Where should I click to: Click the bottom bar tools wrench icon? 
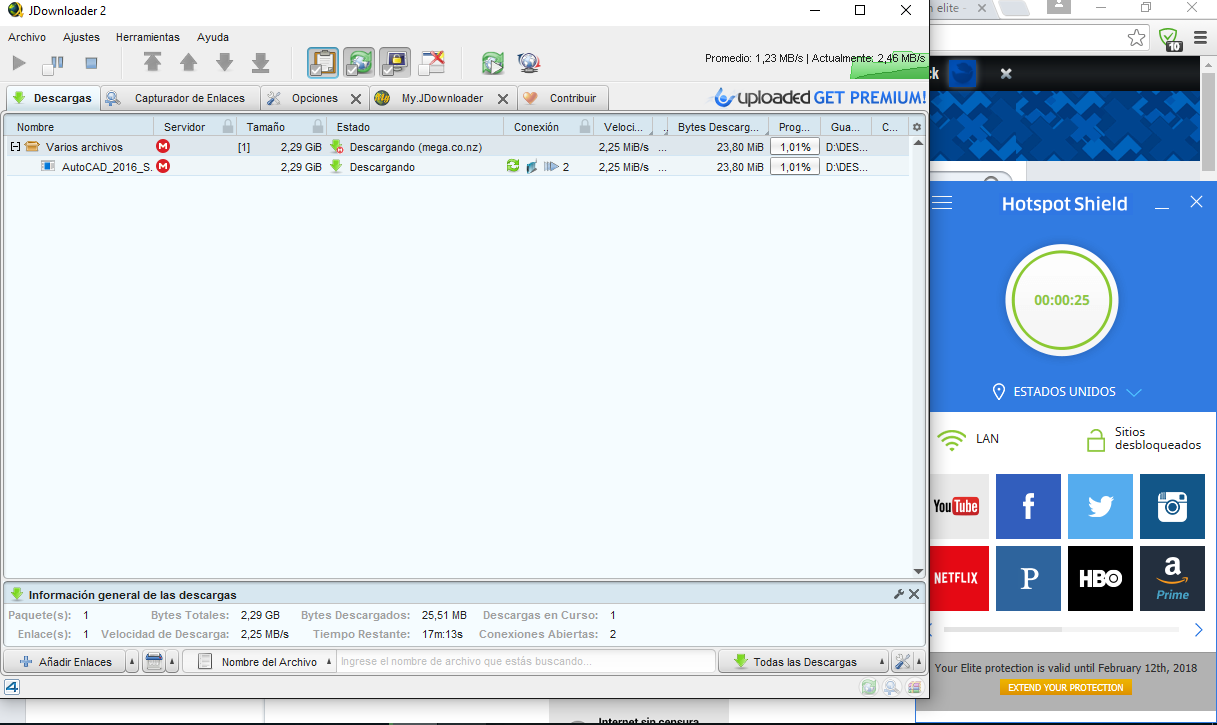(901, 662)
